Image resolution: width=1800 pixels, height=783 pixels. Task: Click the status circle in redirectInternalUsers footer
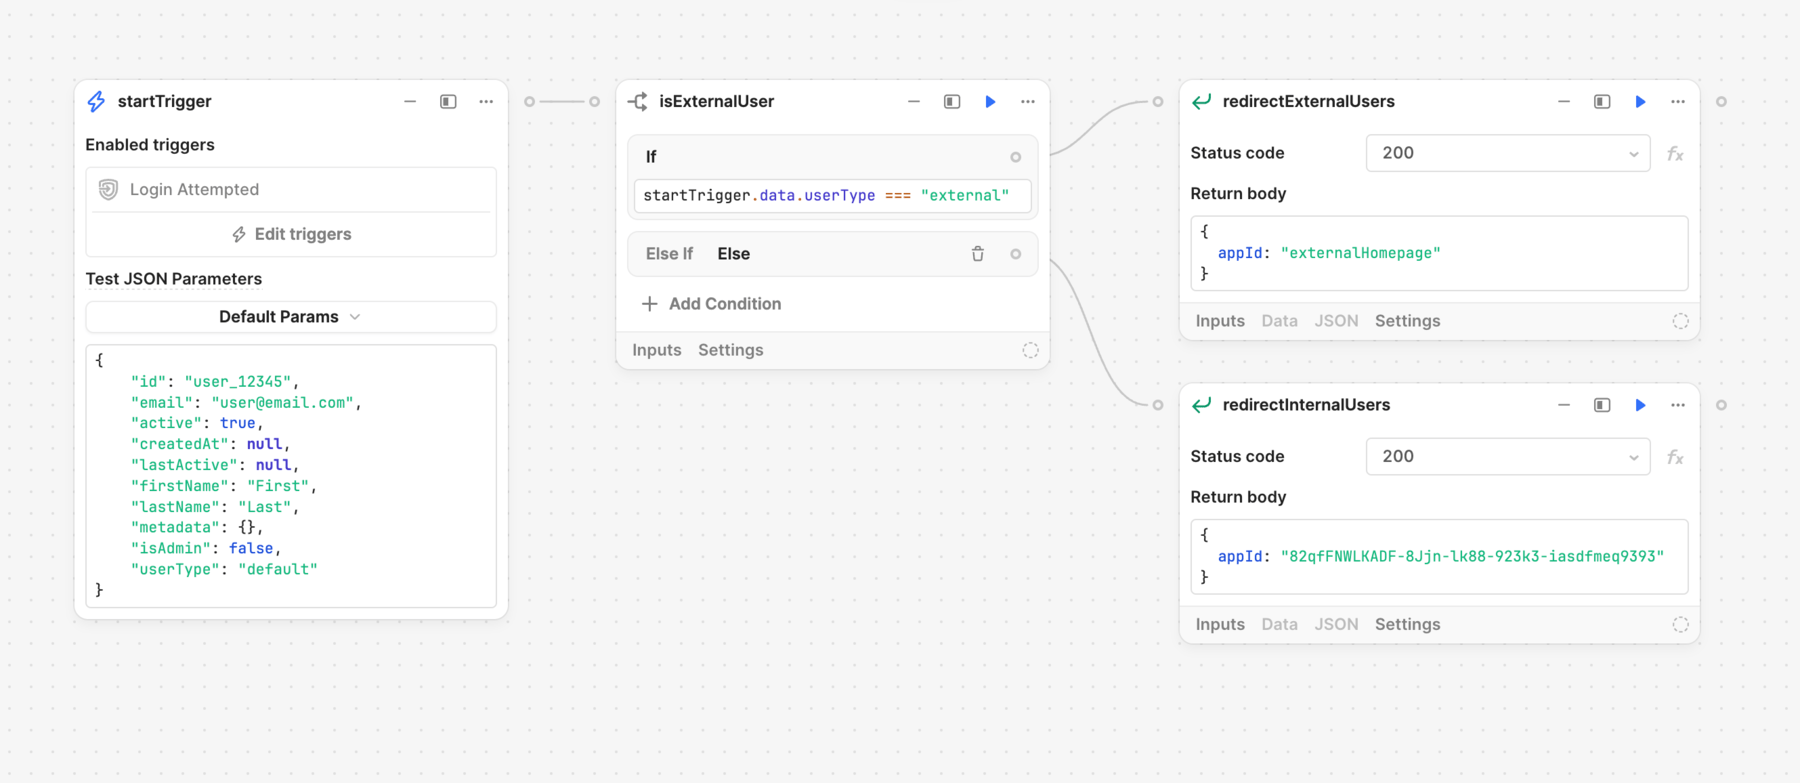tap(1681, 624)
